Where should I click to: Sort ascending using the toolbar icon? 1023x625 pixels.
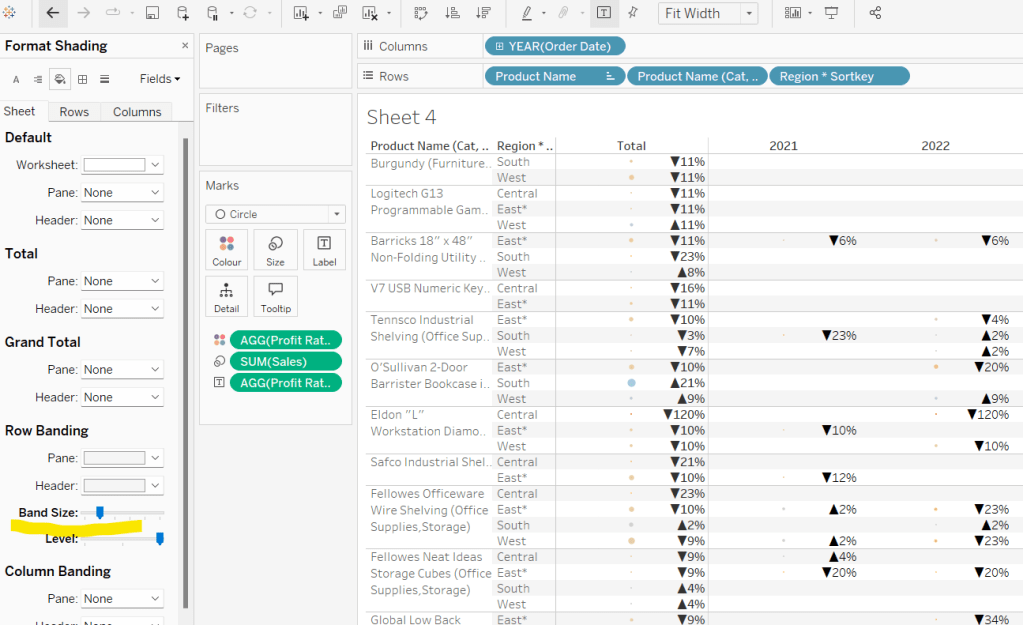[x=452, y=13]
